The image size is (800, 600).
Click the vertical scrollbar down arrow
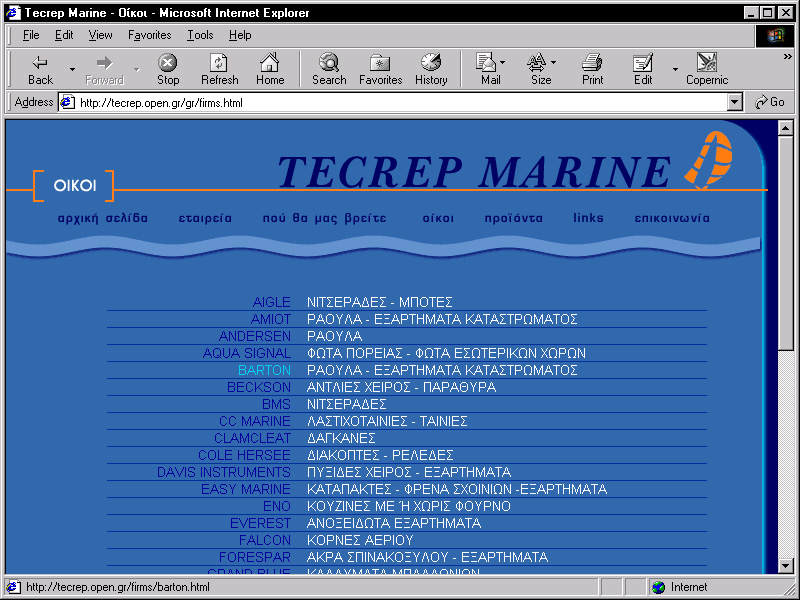tap(786, 566)
